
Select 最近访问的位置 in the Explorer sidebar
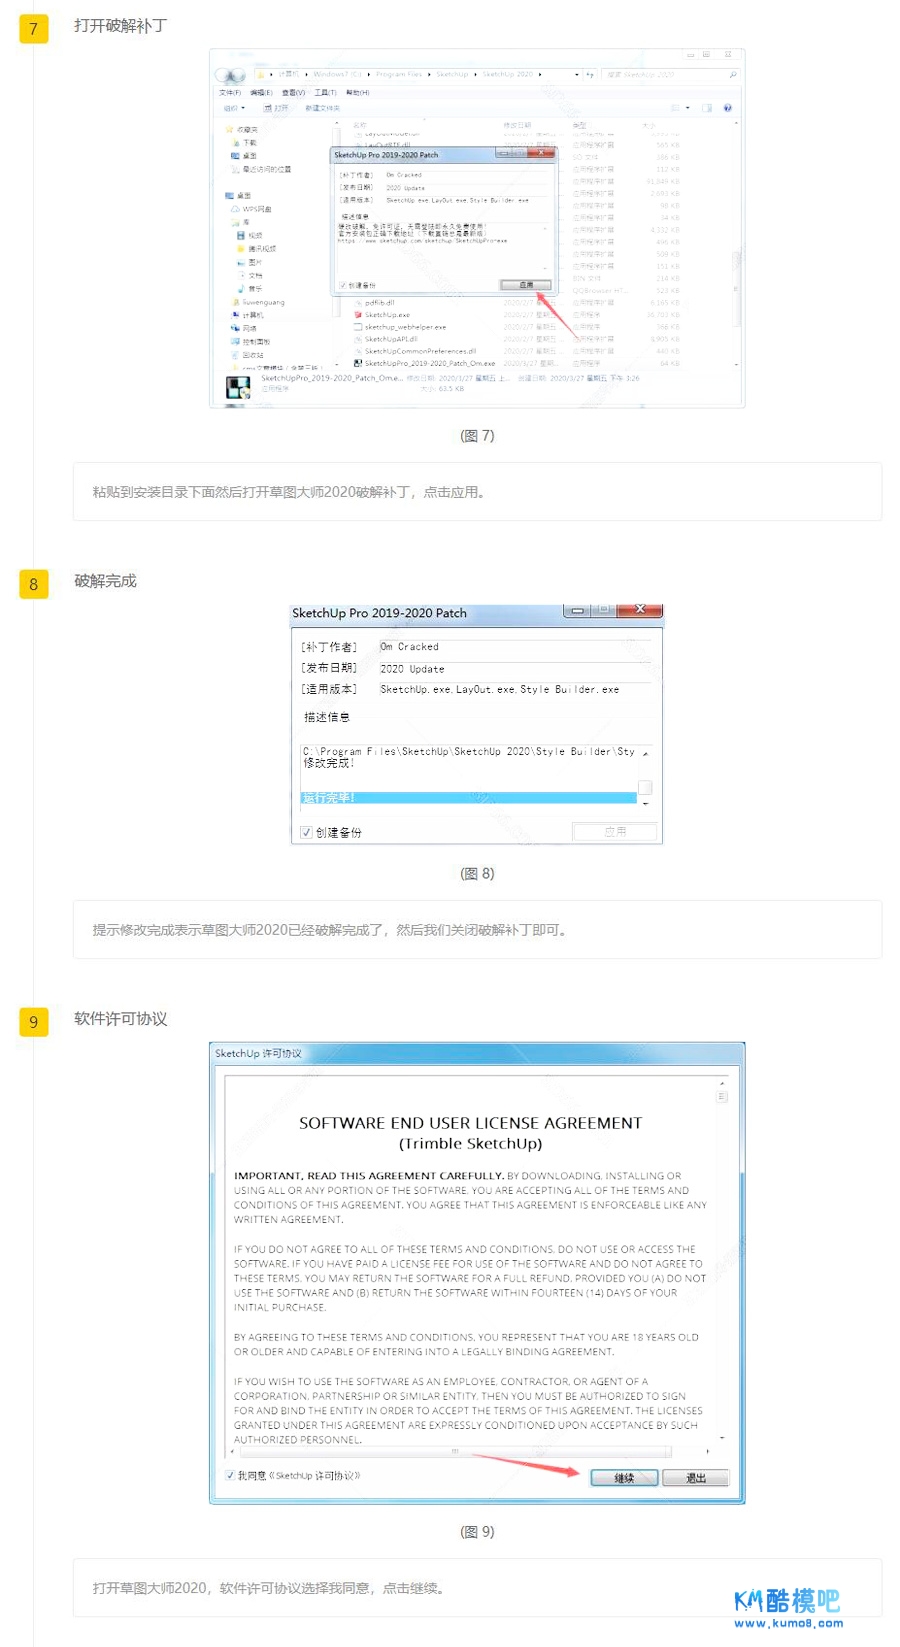pyautogui.click(x=261, y=169)
